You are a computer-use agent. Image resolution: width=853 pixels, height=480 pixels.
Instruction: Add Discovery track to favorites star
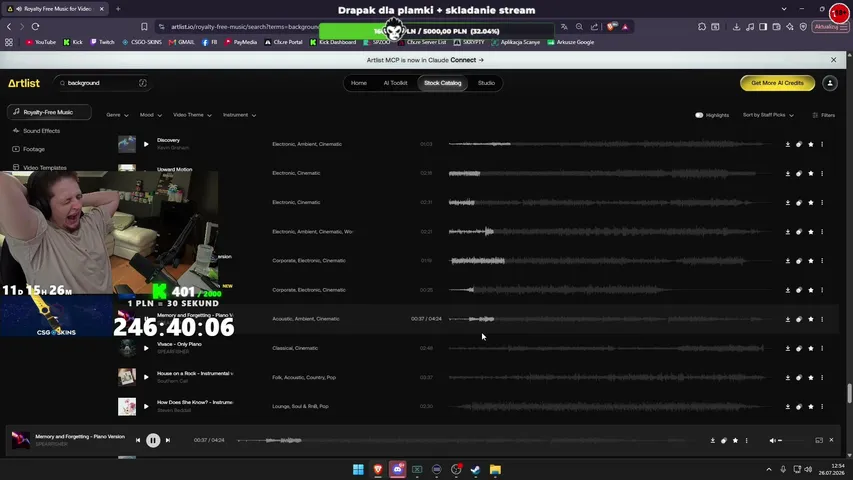coord(811,144)
